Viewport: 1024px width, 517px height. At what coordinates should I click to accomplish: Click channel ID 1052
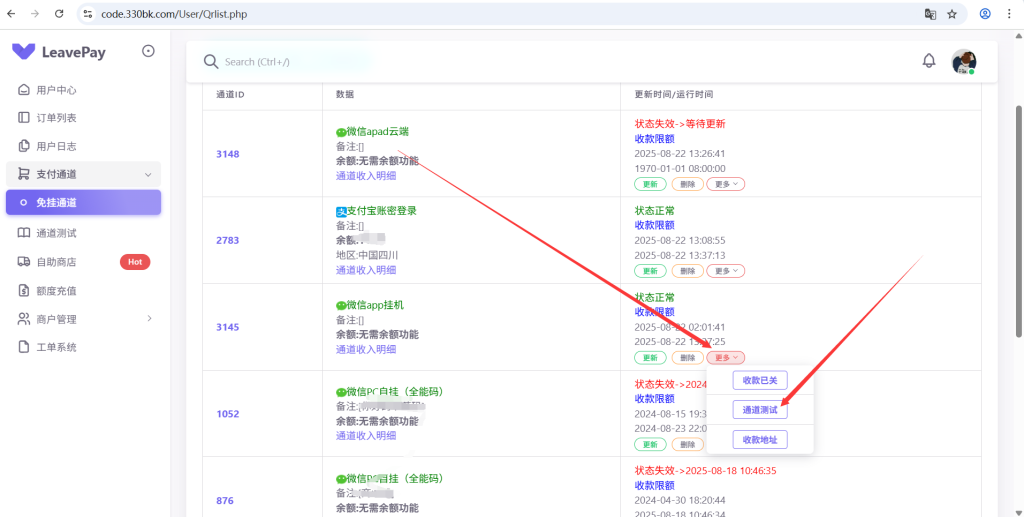tap(228, 414)
